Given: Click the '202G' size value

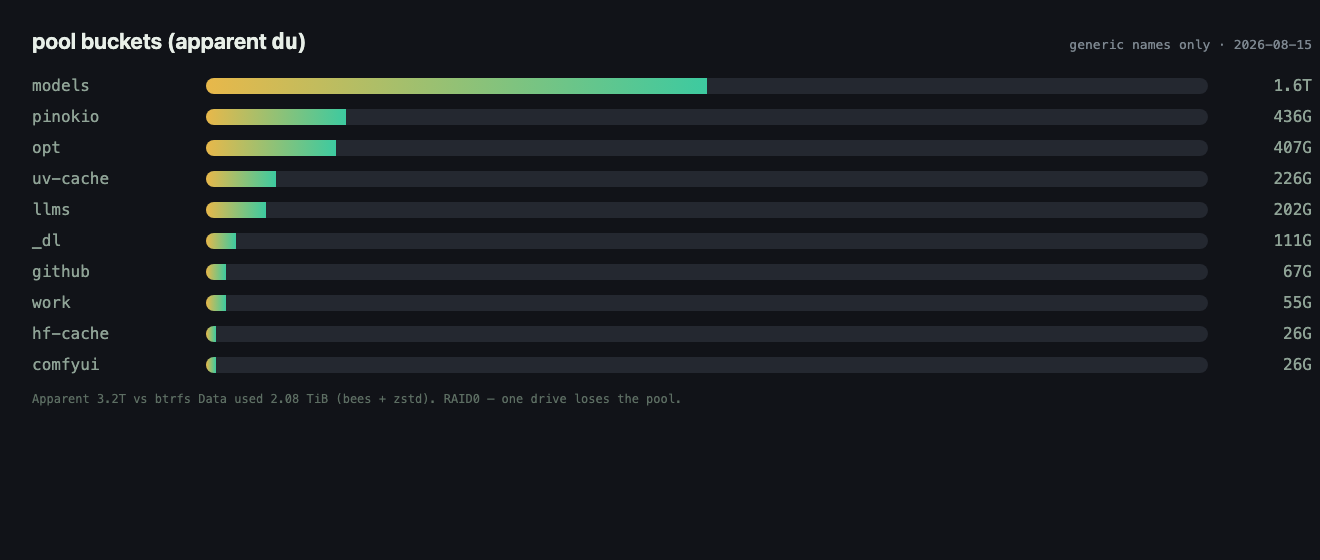Looking at the screenshot, I should click(1292, 210).
